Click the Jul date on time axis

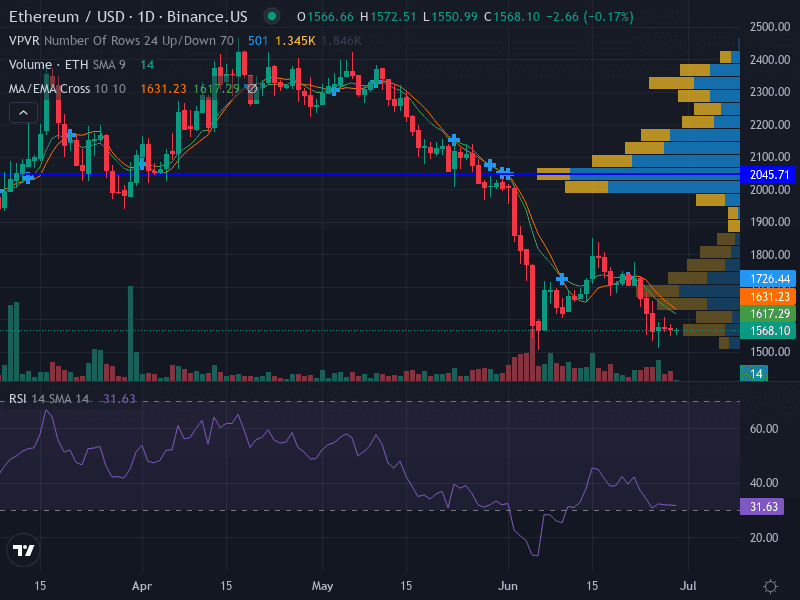coord(688,586)
